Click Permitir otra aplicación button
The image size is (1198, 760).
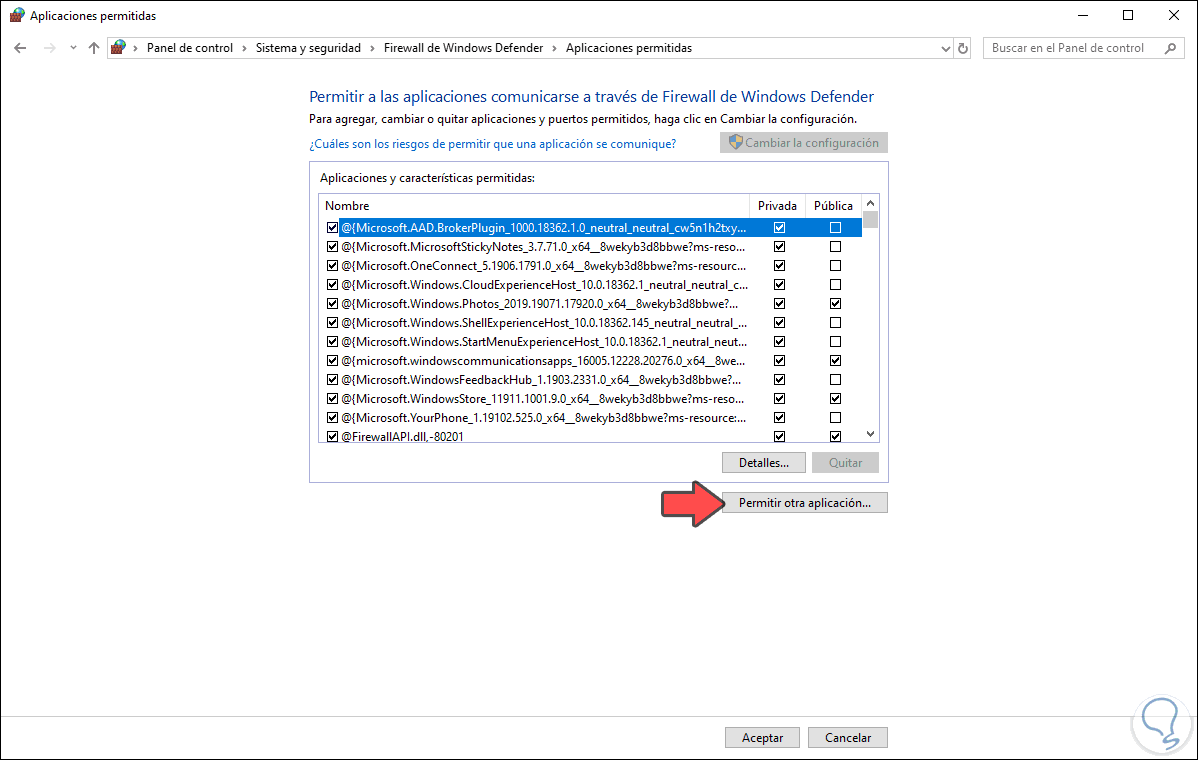(803, 502)
